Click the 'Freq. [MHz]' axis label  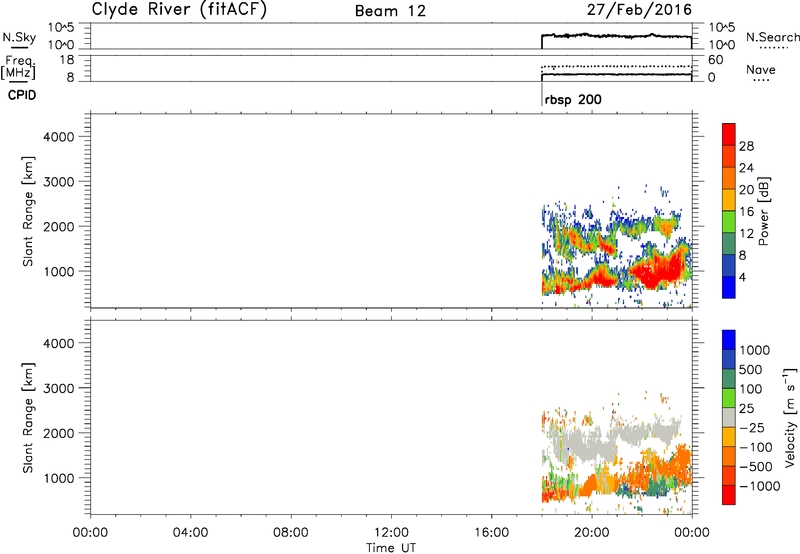19,68
